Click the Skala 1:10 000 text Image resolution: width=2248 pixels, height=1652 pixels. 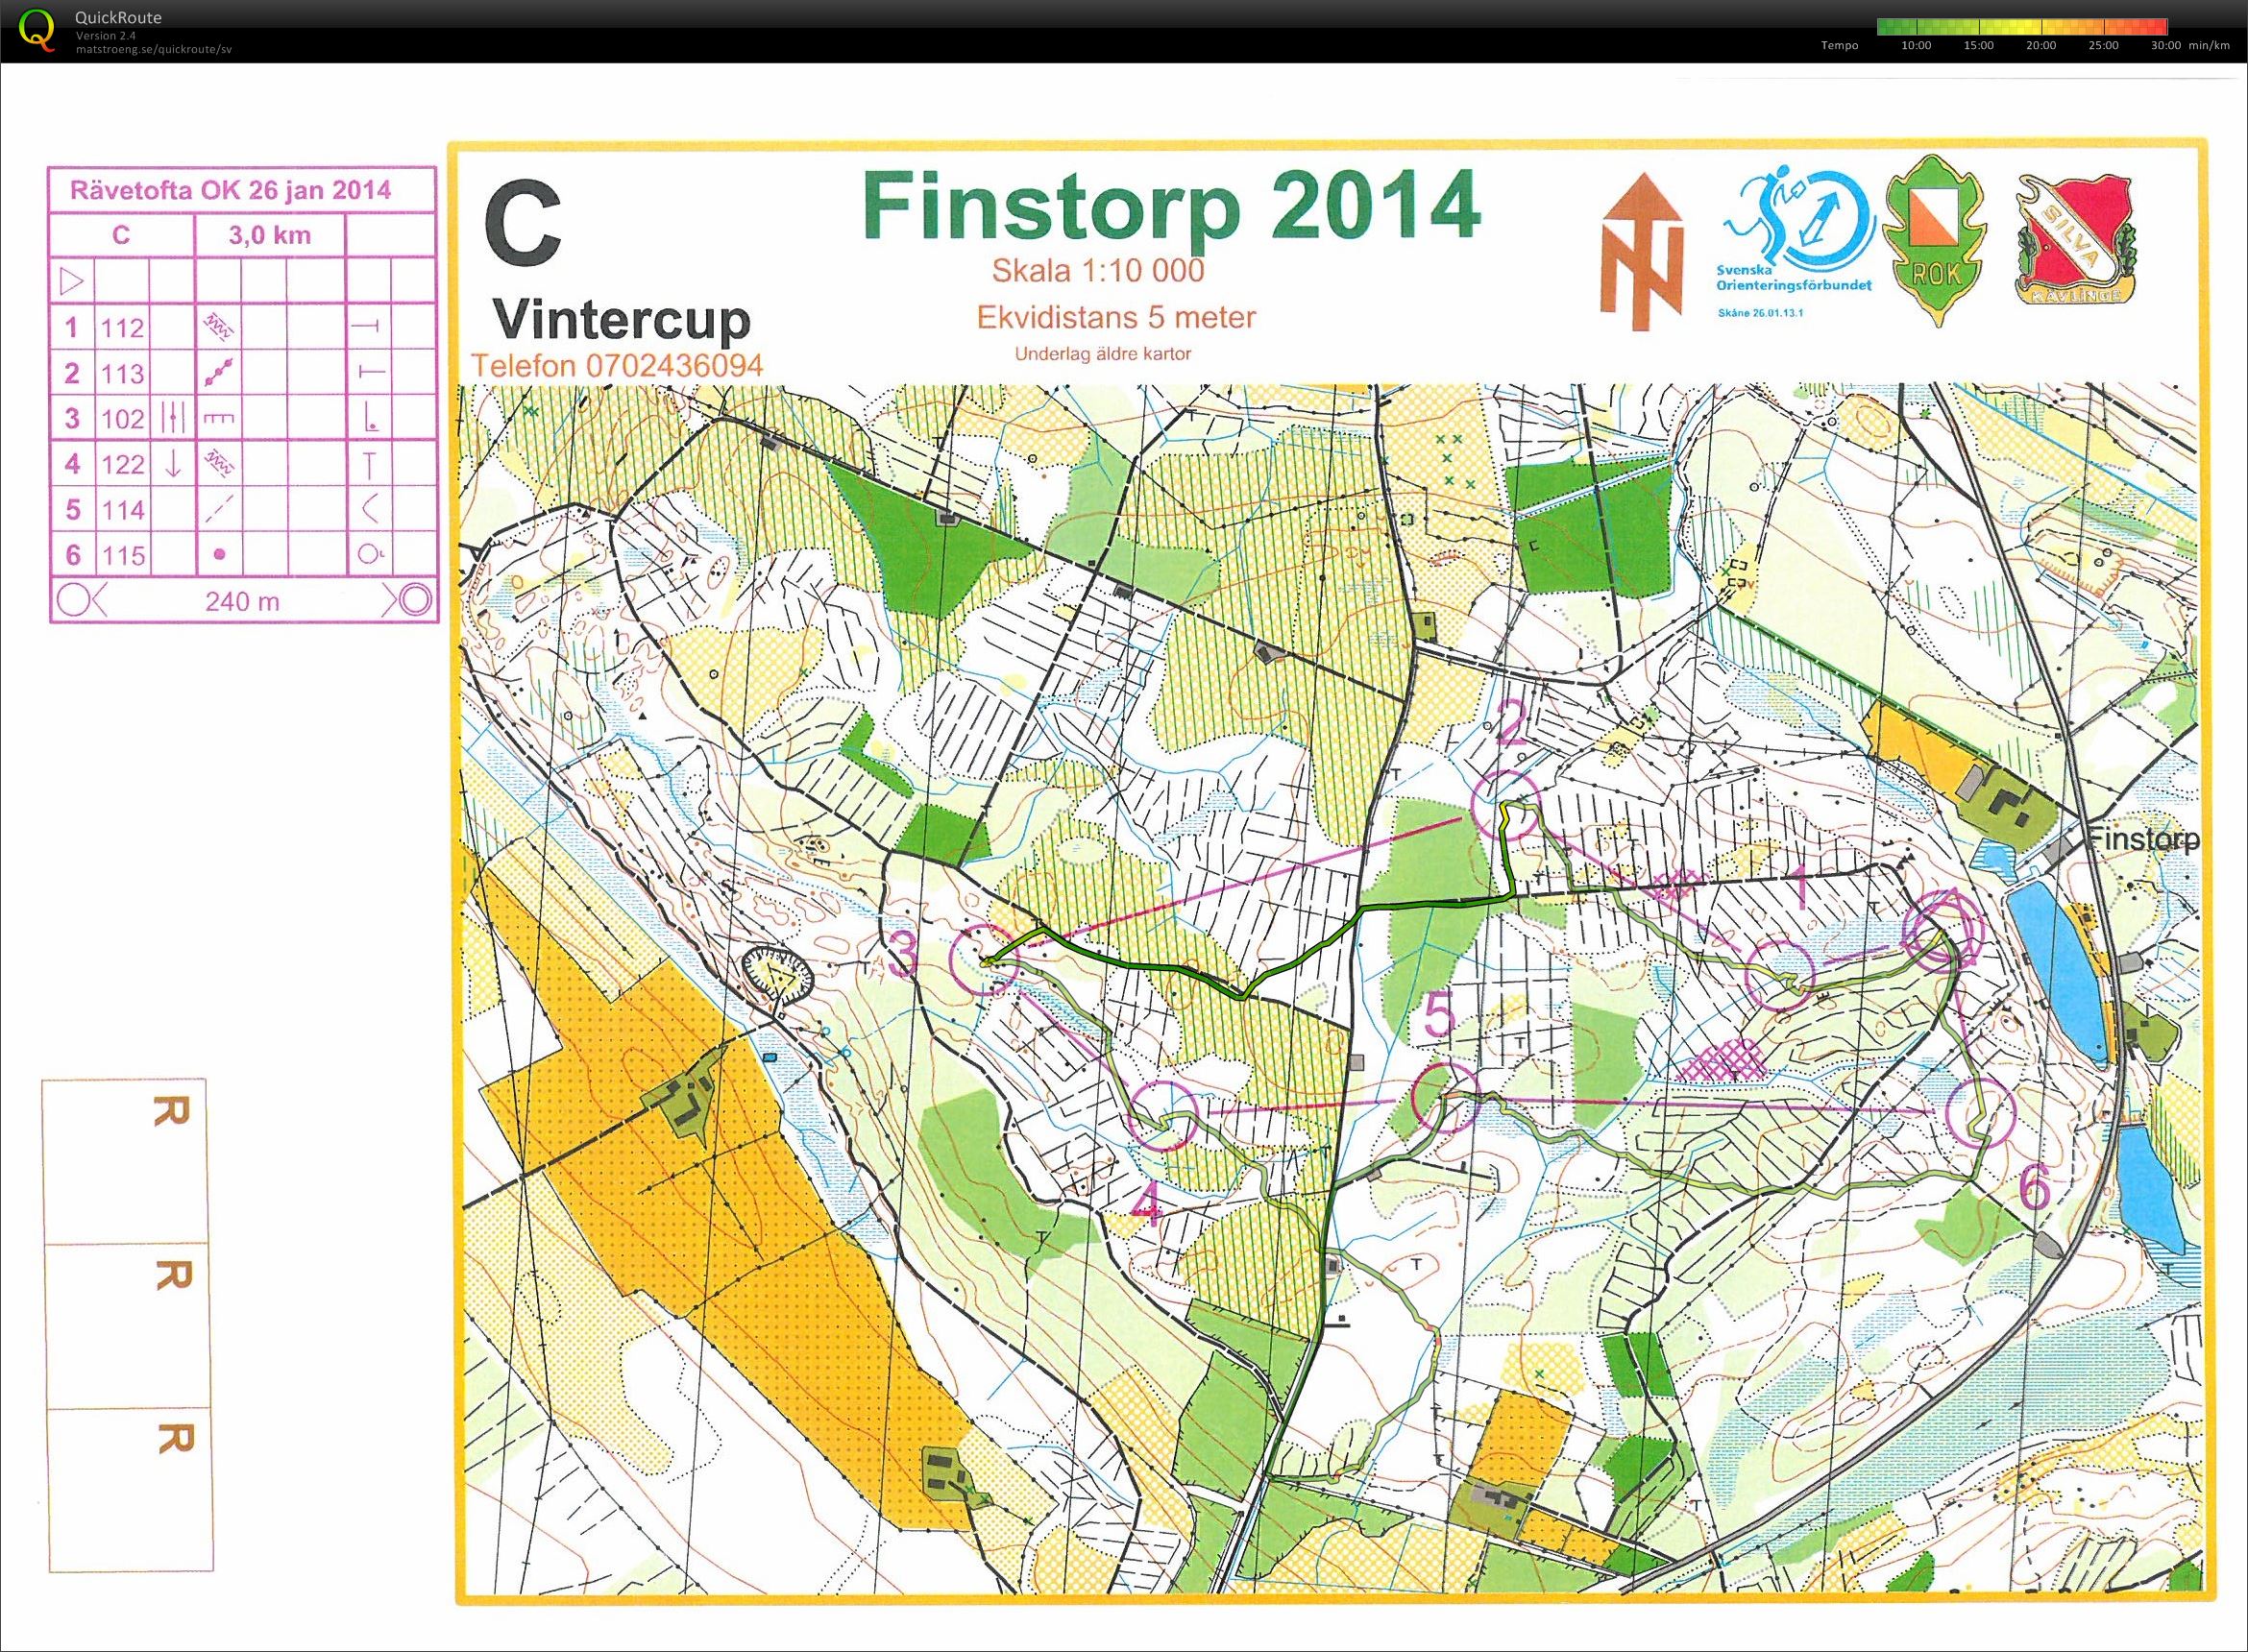pyautogui.click(x=1097, y=270)
